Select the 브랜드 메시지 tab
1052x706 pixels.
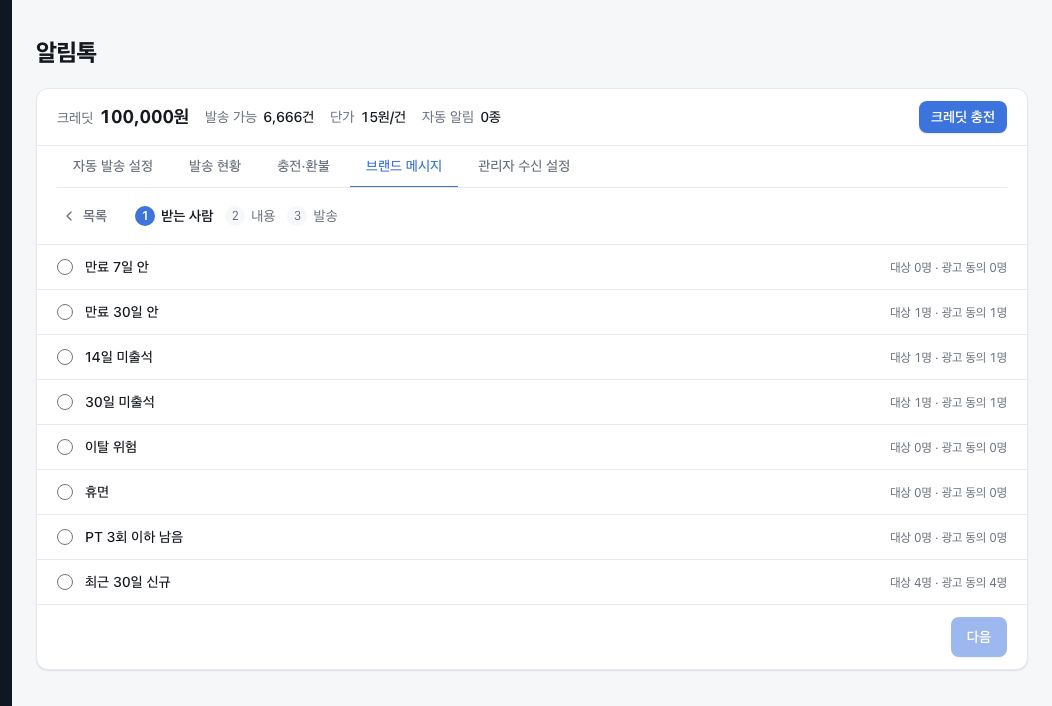coord(404,166)
